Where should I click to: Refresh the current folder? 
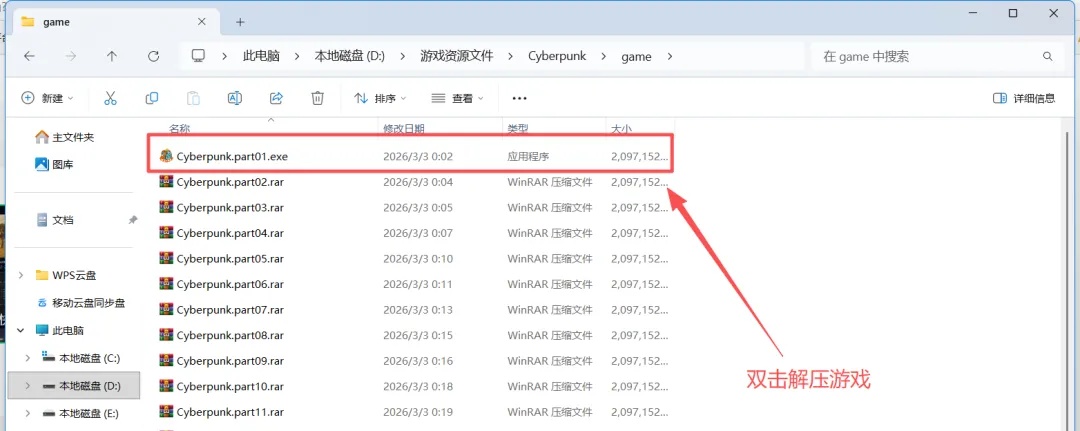(x=154, y=56)
